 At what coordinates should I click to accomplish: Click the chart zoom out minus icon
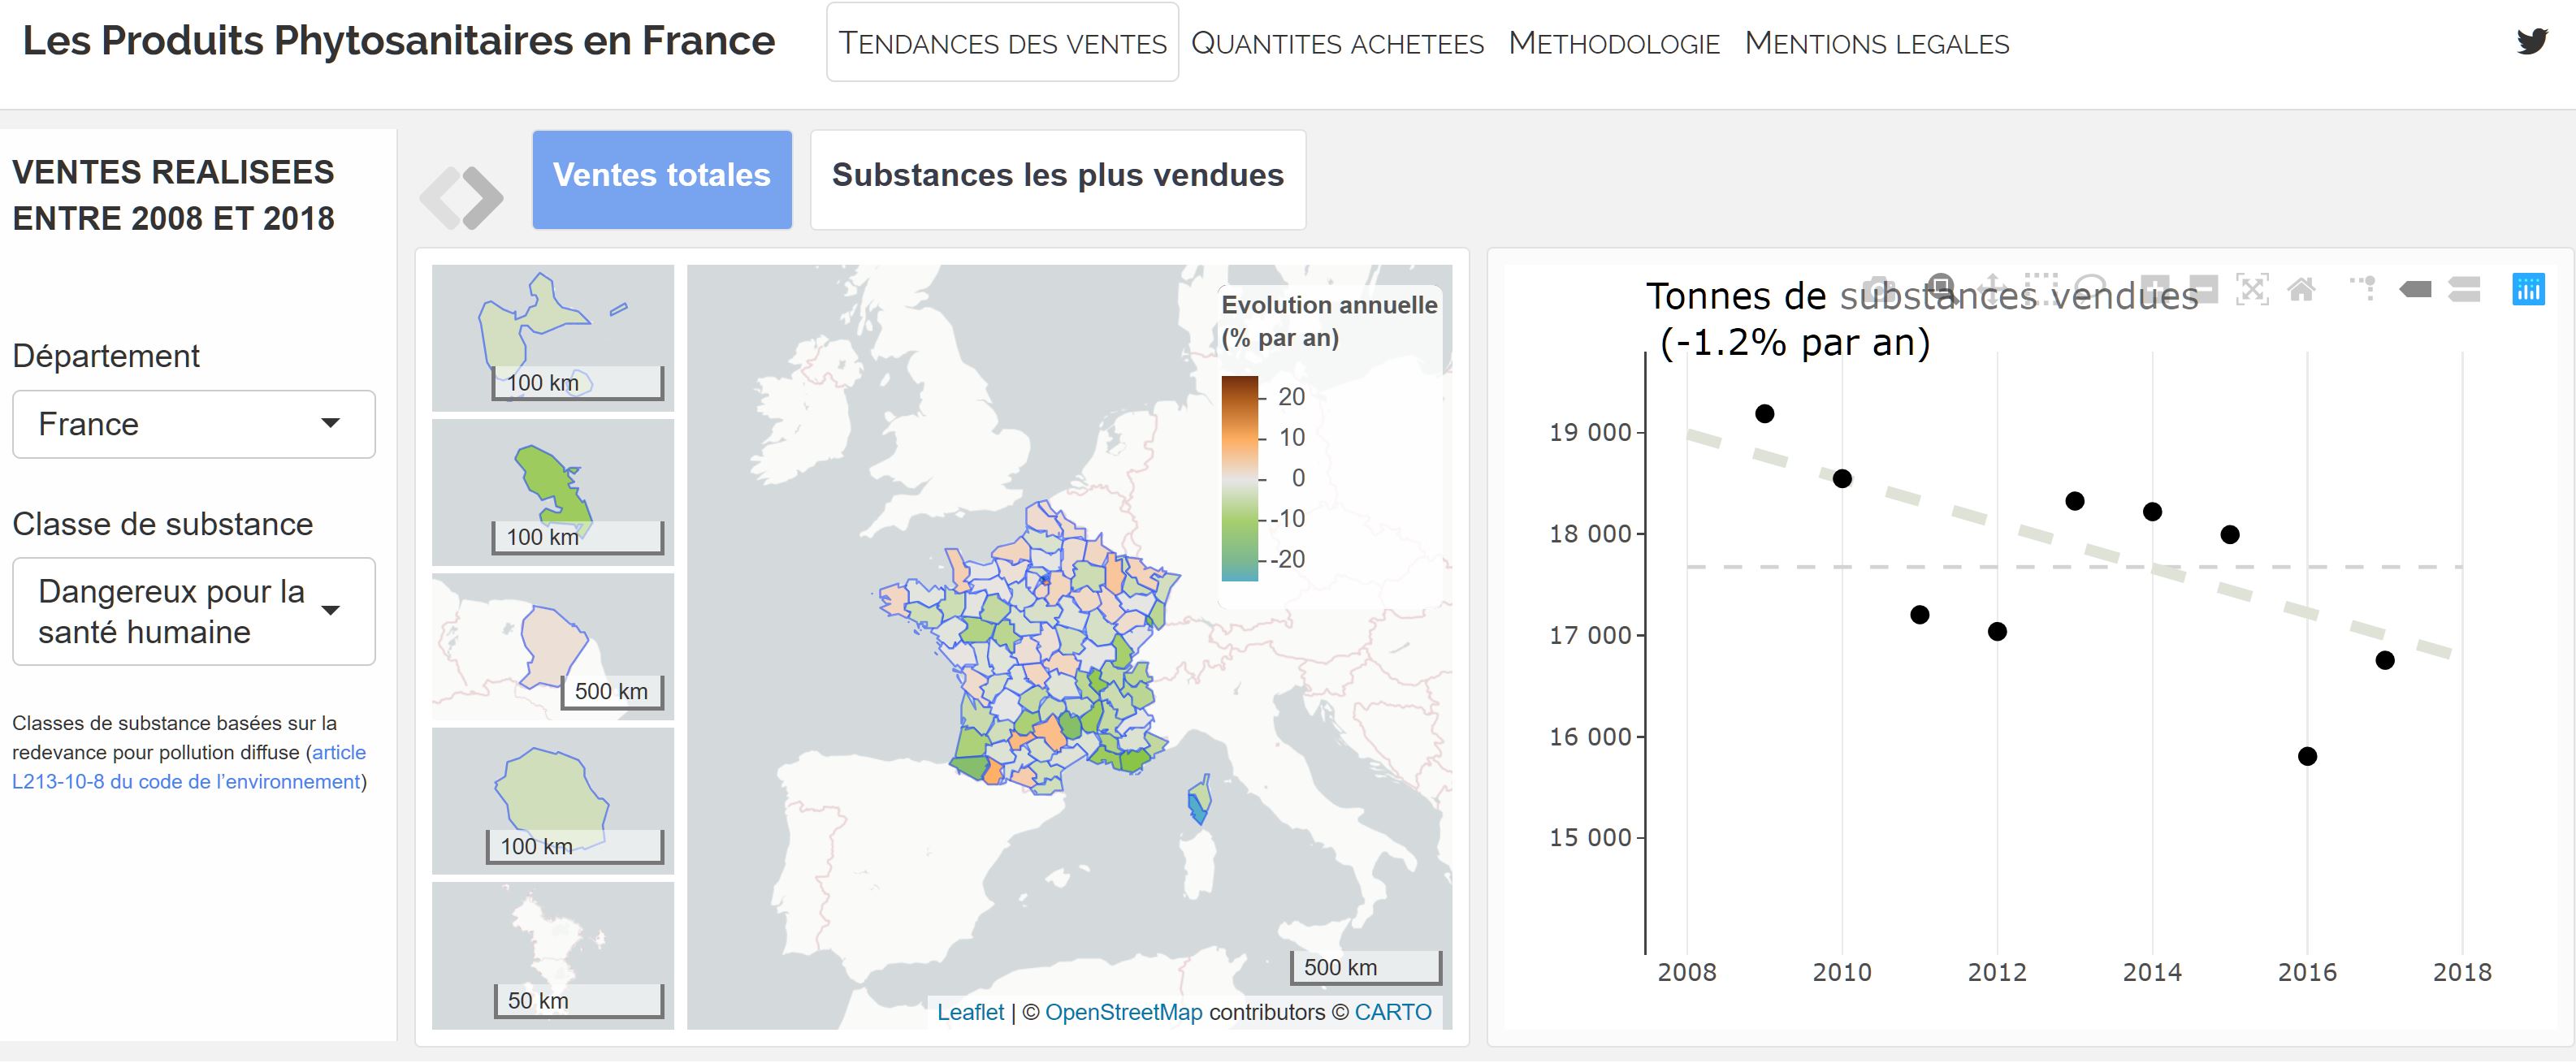[2203, 290]
